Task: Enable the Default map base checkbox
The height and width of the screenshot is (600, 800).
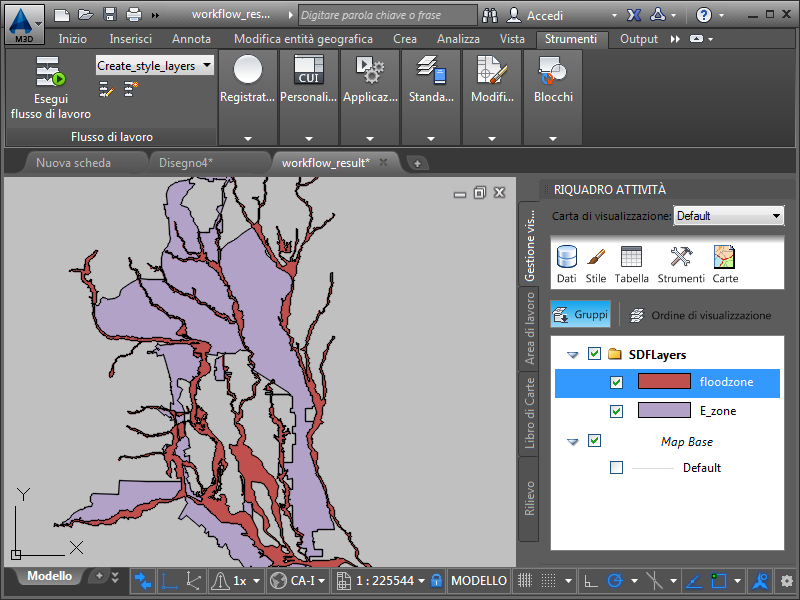Action: tap(616, 468)
